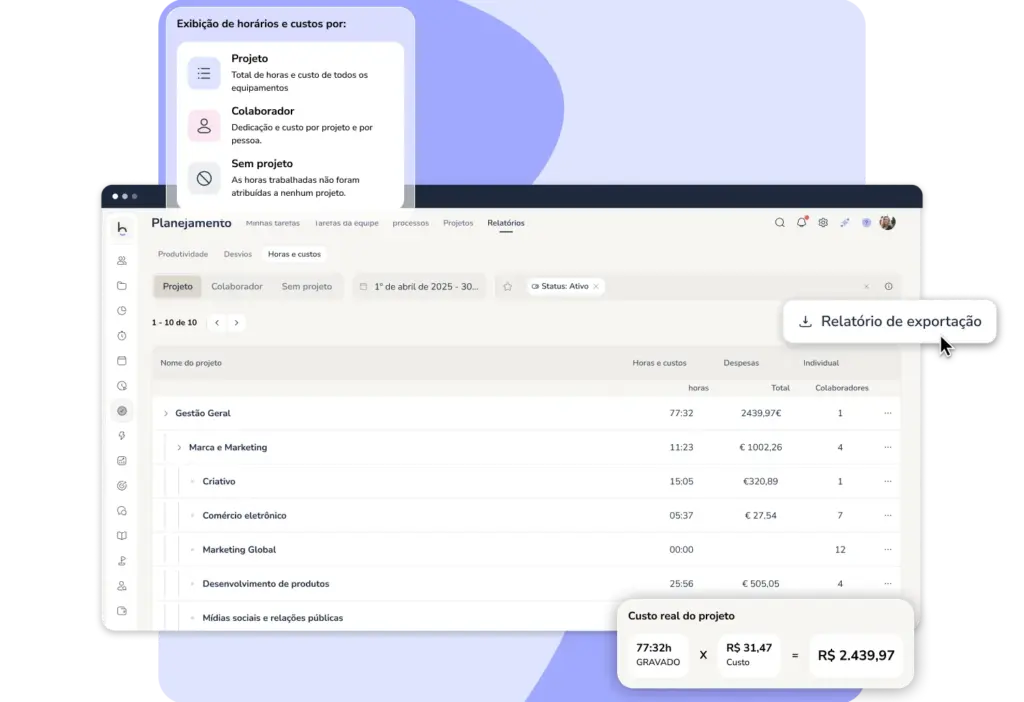This screenshot has width=1024, height=702.
Task: Open the options menu for Criativo row
Action: [888, 481]
